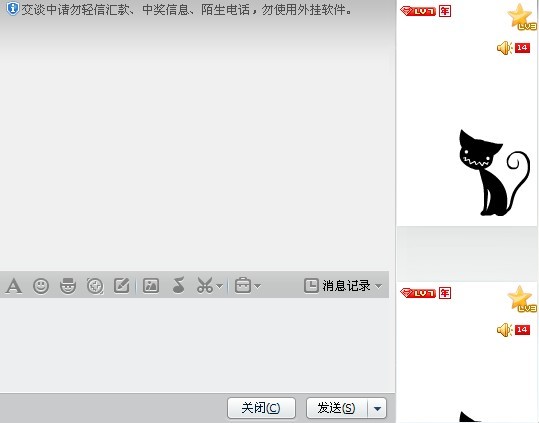Start a screenshot with scissors icon
Viewport: 539px width, 423px height.
coord(205,285)
